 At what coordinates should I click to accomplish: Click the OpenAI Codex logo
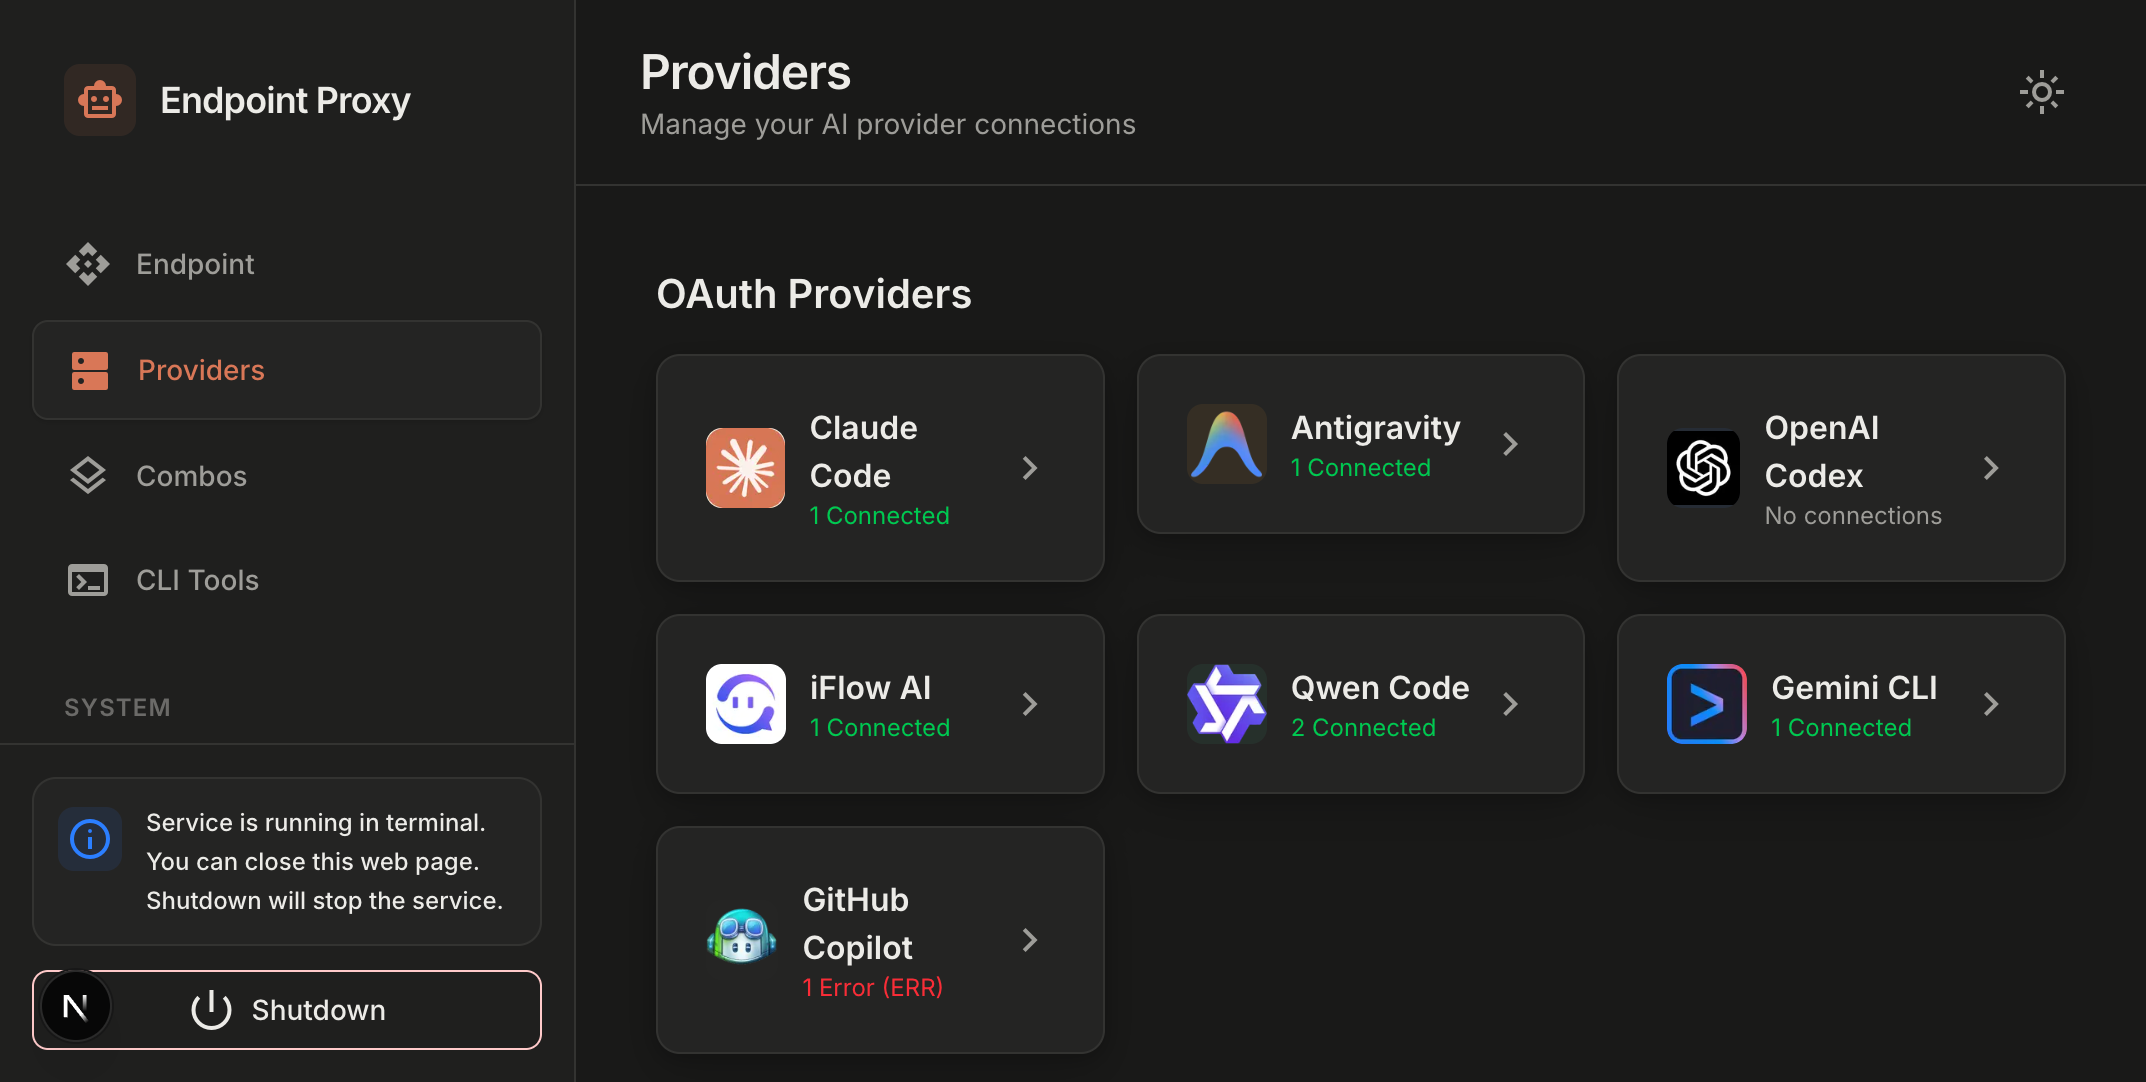coord(1703,468)
